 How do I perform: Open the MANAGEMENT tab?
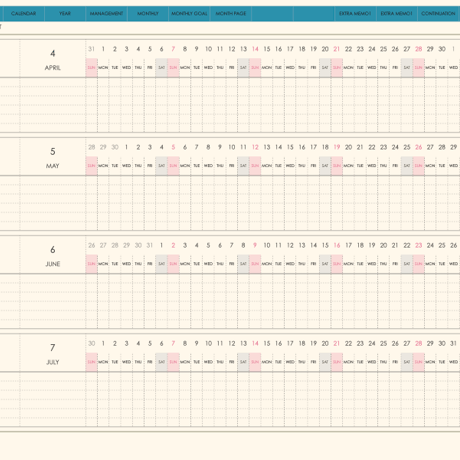106,13
